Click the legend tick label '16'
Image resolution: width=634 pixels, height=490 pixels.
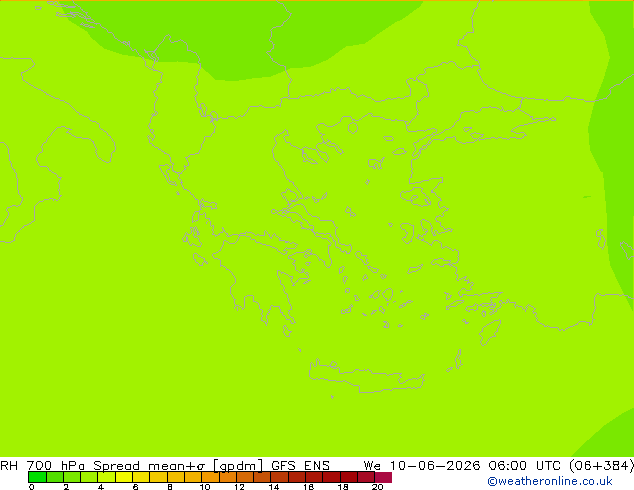[x=309, y=487]
